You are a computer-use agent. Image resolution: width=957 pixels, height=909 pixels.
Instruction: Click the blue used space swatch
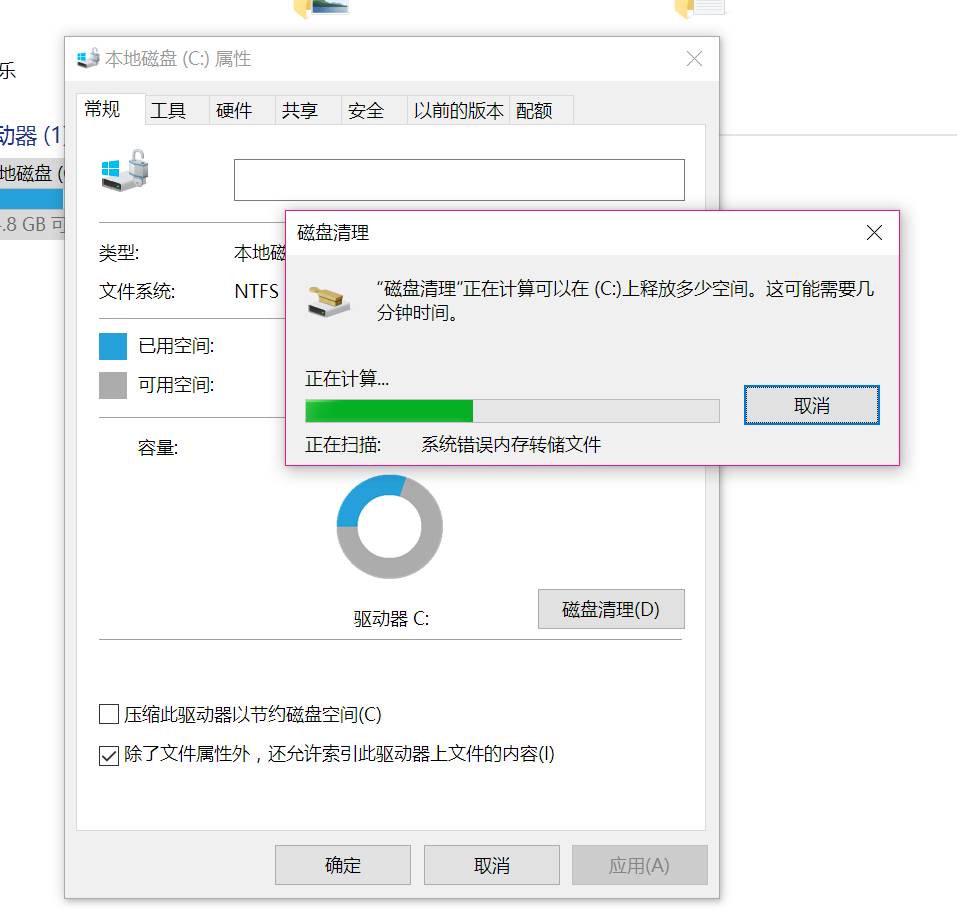[x=113, y=346]
